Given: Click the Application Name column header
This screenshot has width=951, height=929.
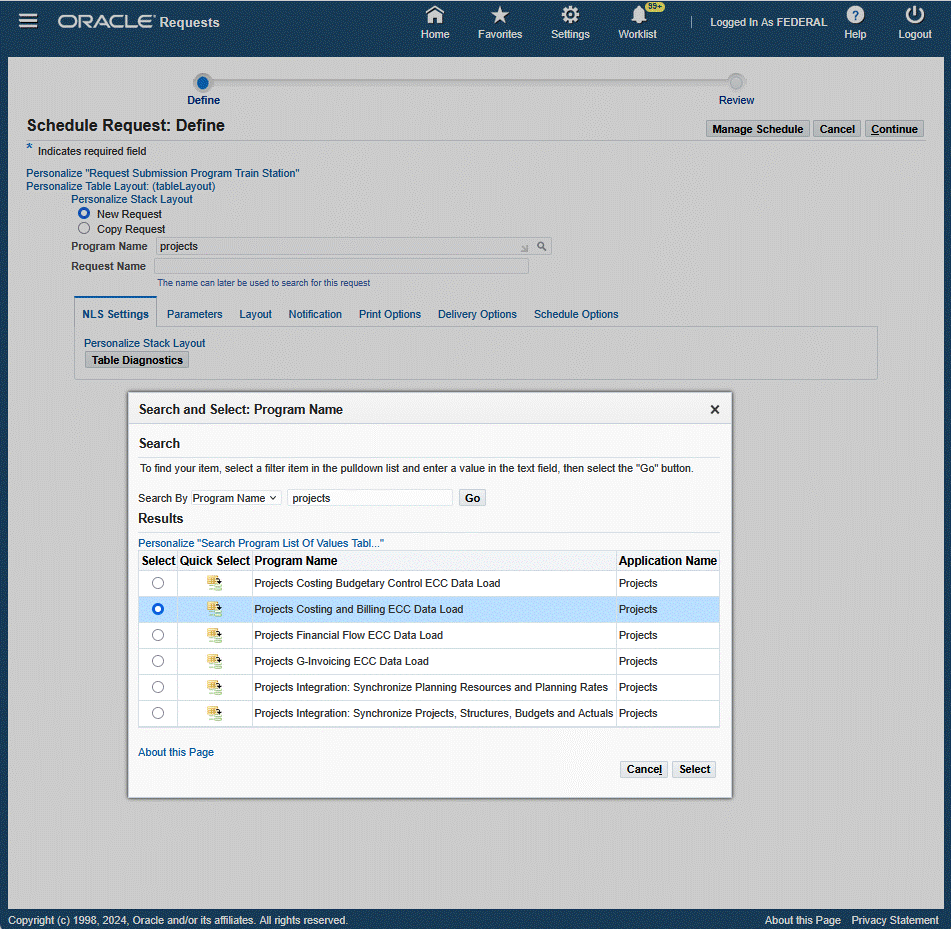Looking at the screenshot, I should (x=668, y=561).
